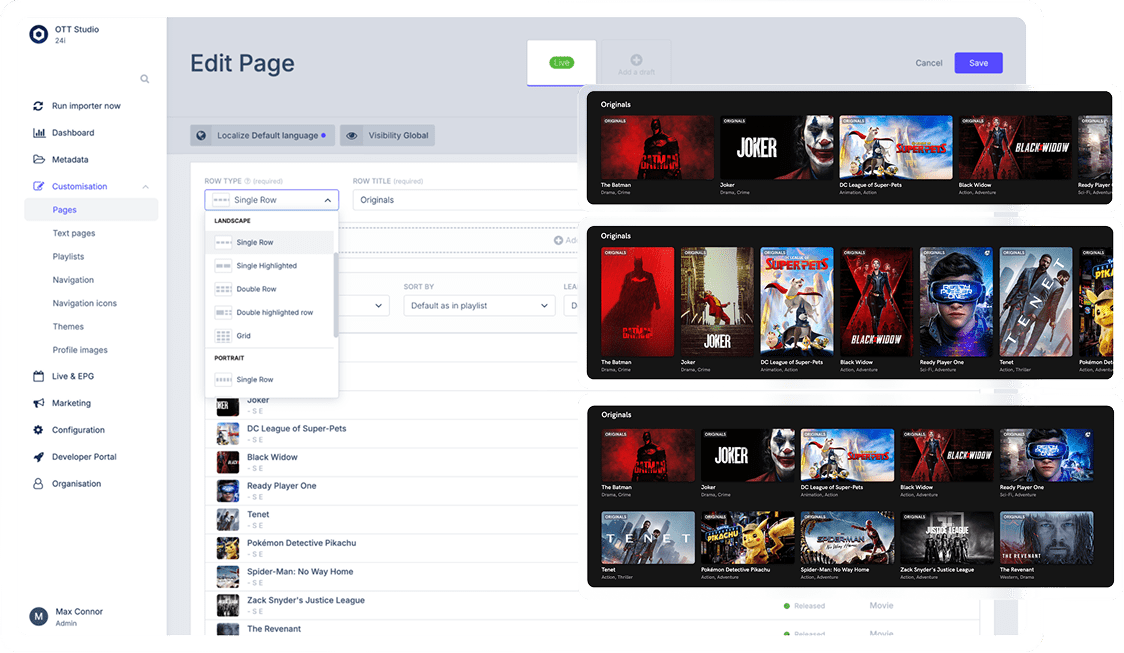Click the Live & EPG calendar icon
The image size is (1124, 653).
tap(39, 376)
